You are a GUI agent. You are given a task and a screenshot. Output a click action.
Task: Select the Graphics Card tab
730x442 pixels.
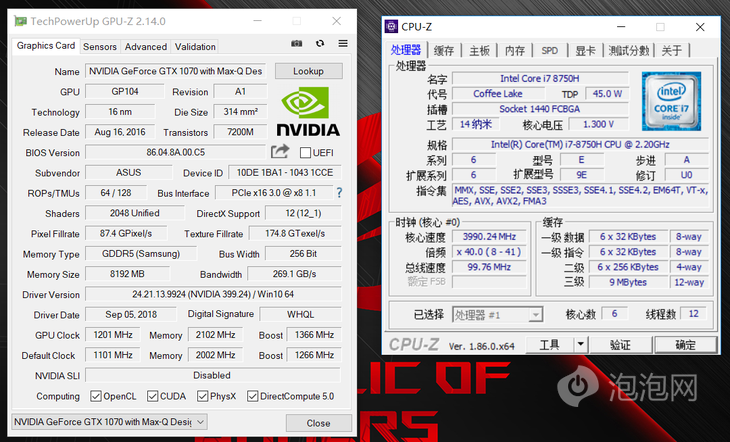tap(46, 46)
